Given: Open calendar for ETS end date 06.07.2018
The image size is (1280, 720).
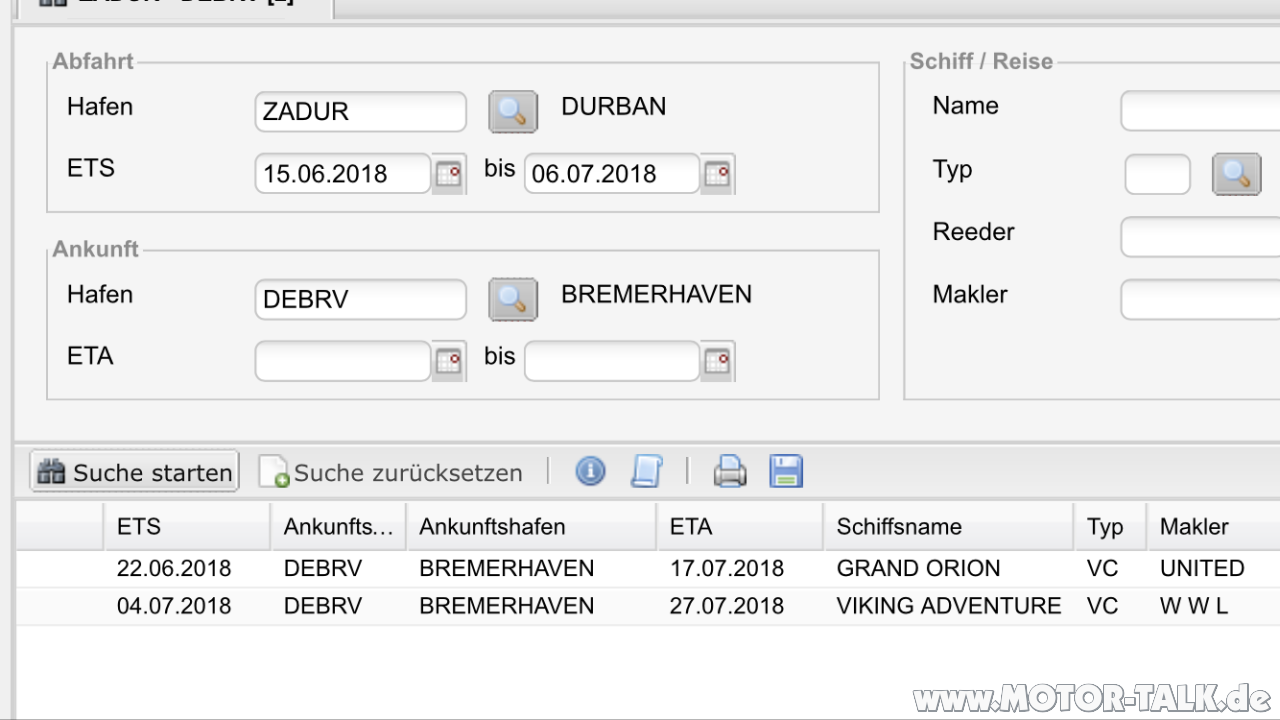Looking at the screenshot, I should point(718,174).
